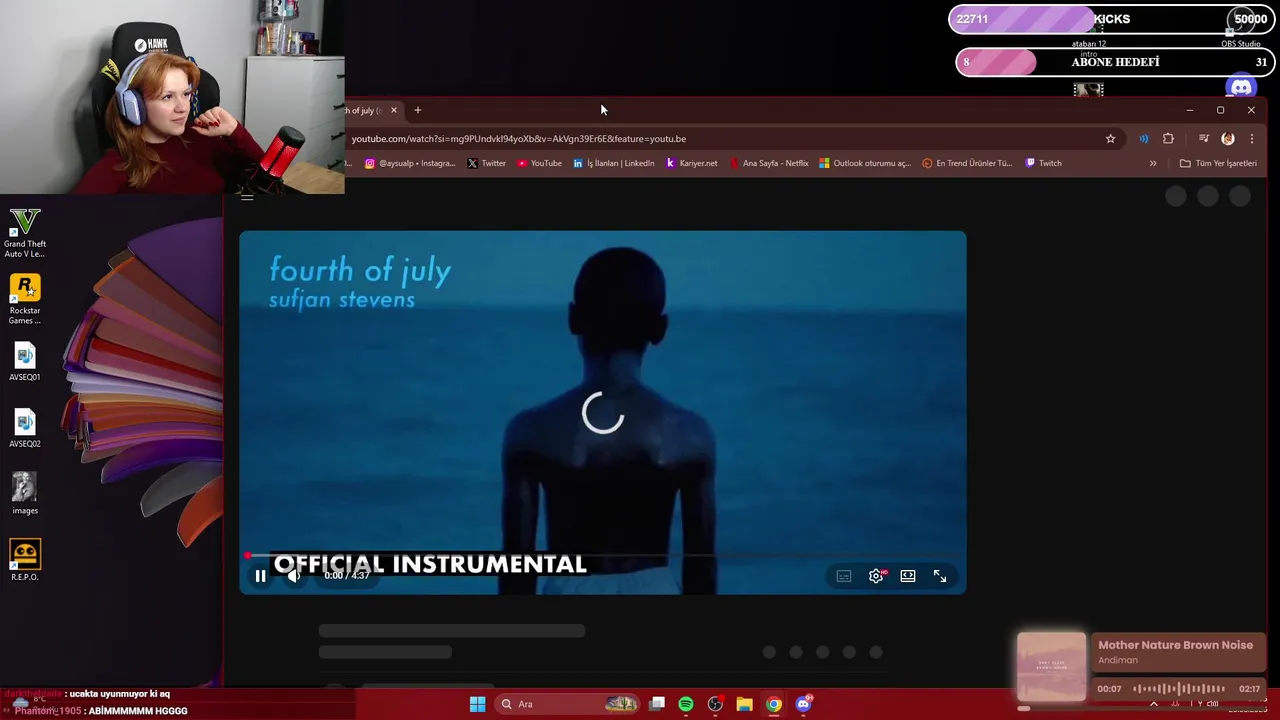Expand hidden bookmarks chevron
Image resolution: width=1280 pixels, height=720 pixels.
click(1153, 163)
